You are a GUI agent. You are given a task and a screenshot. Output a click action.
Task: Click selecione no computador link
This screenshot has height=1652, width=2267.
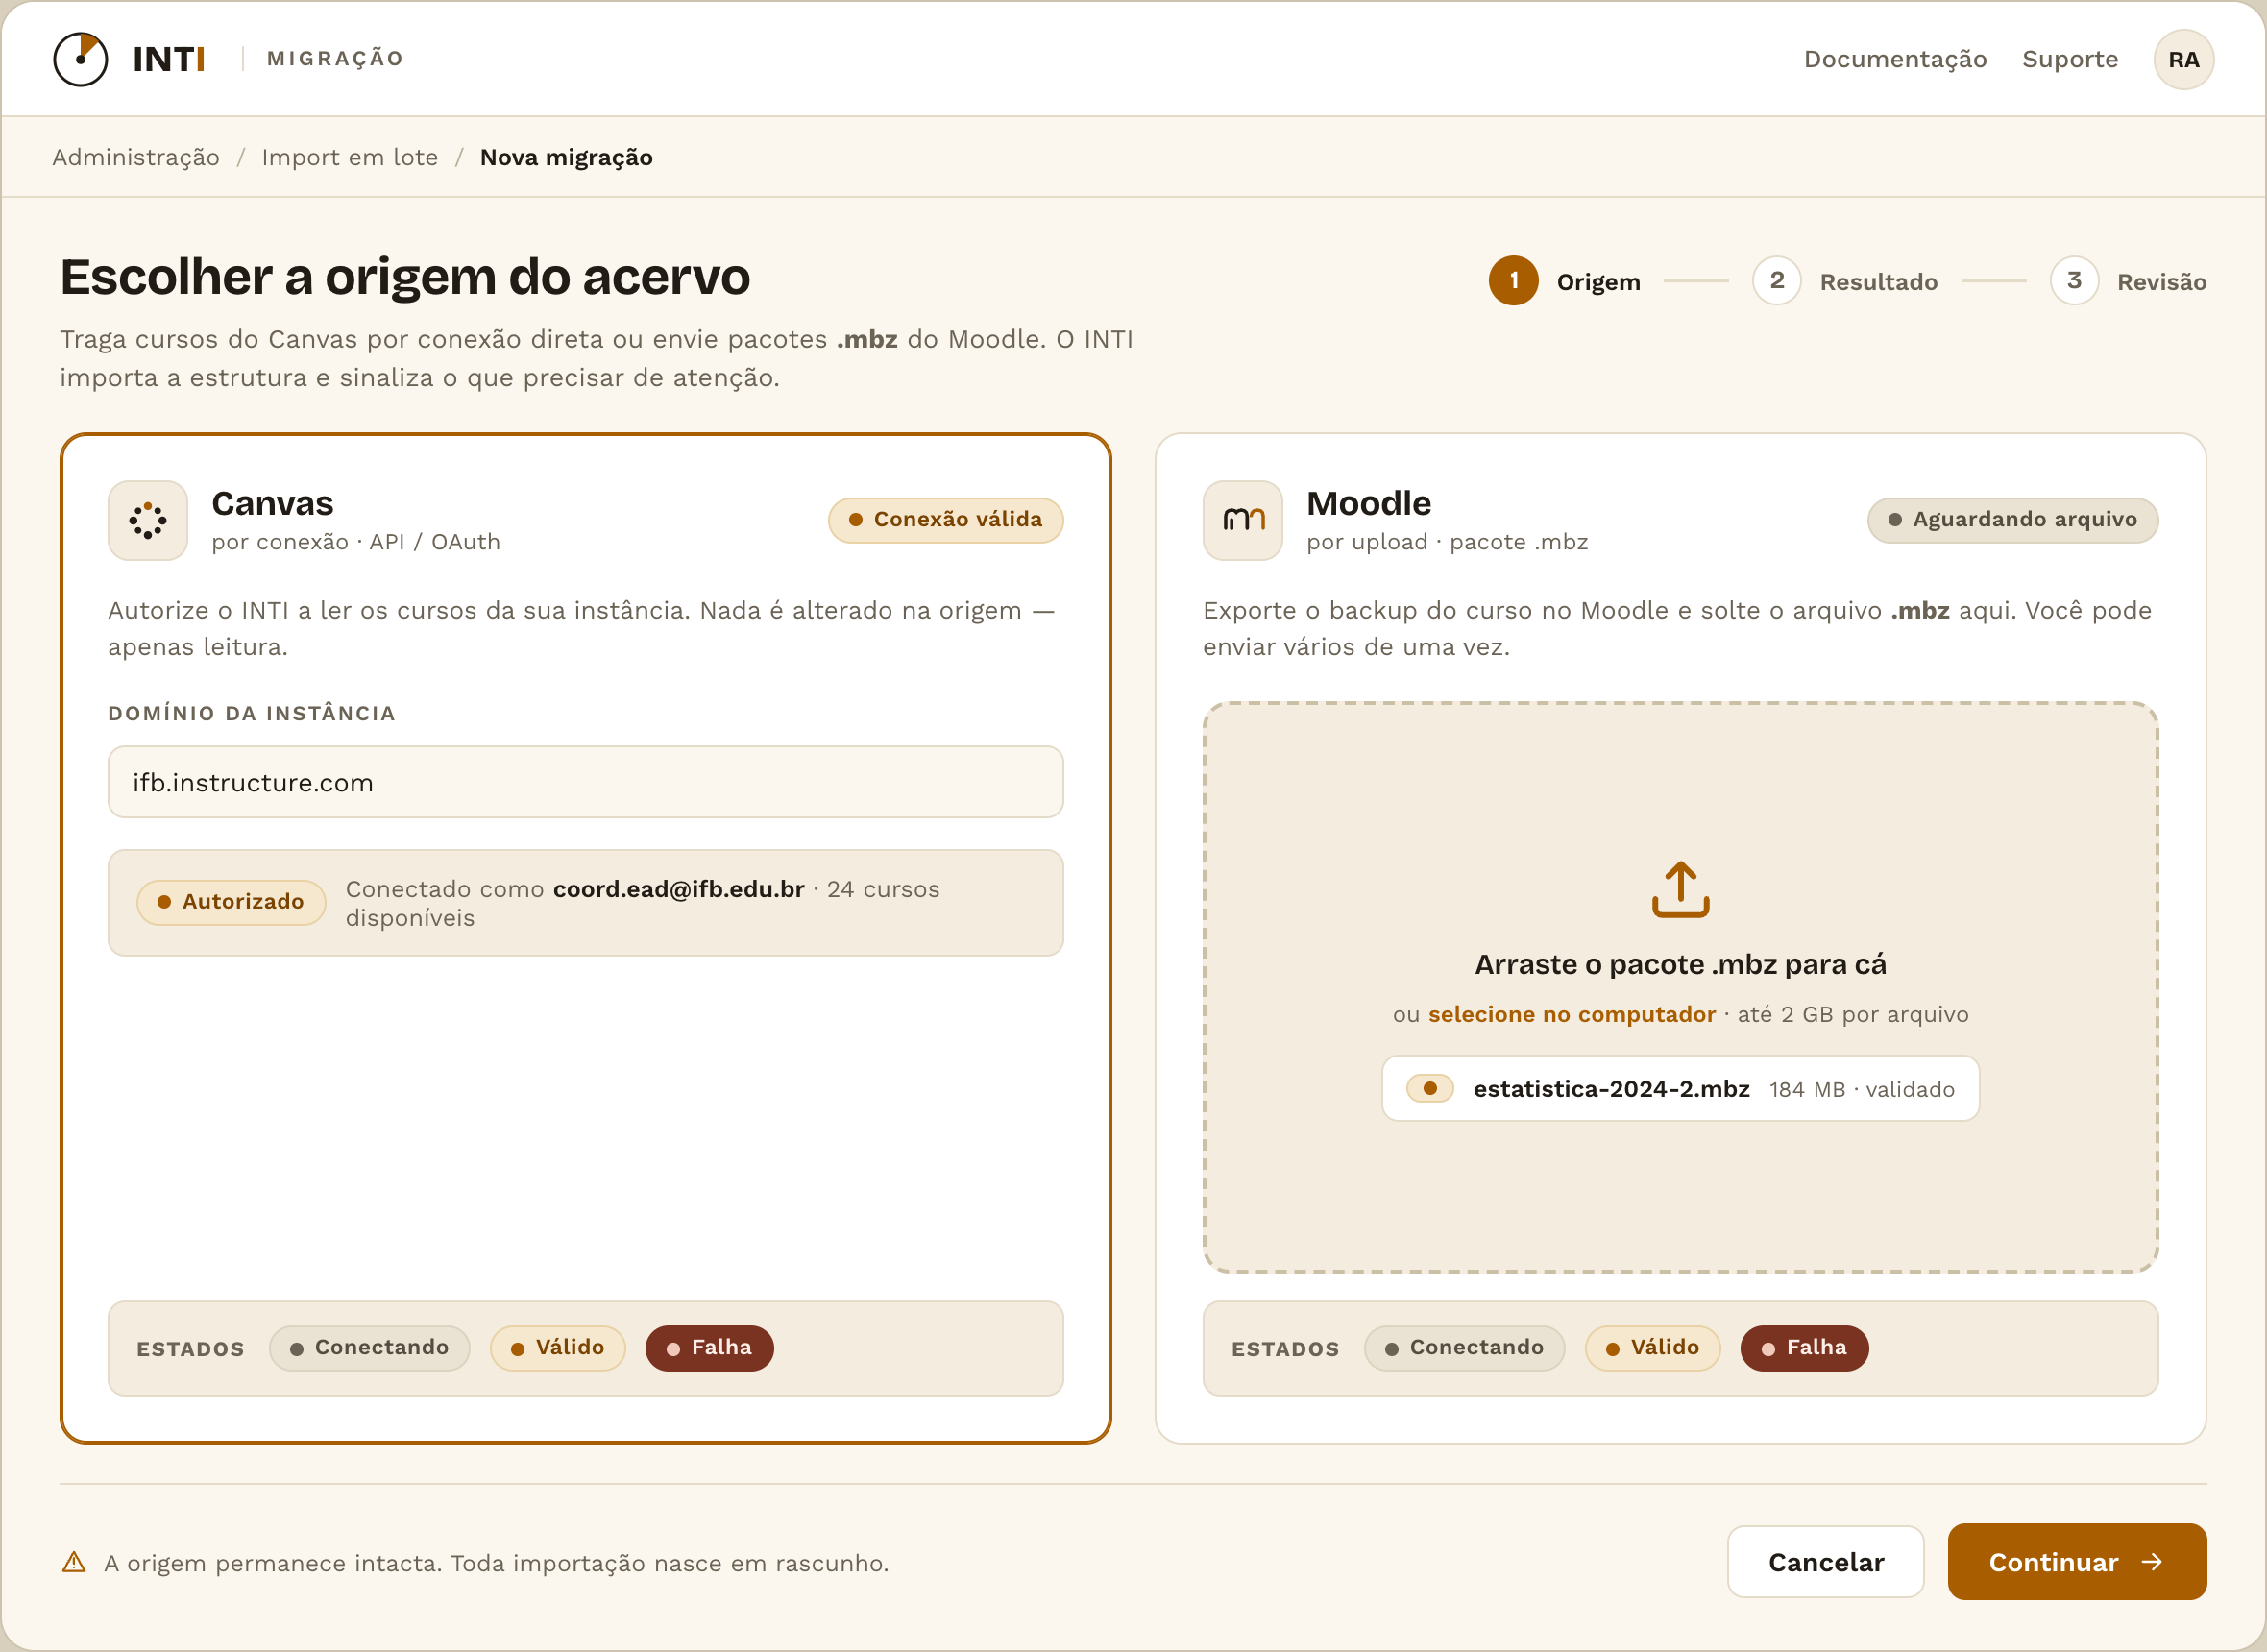click(x=1571, y=1014)
